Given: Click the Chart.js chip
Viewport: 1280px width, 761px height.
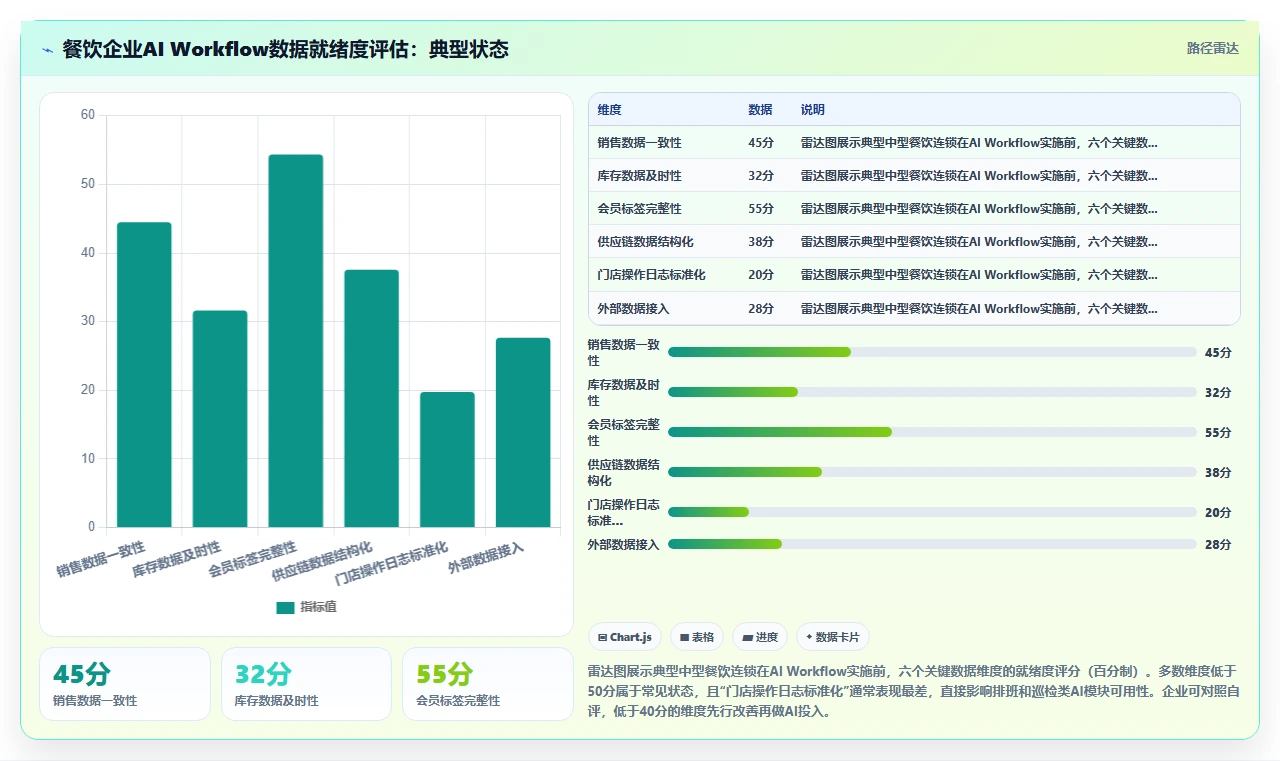Looking at the screenshot, I should point(624,637).
